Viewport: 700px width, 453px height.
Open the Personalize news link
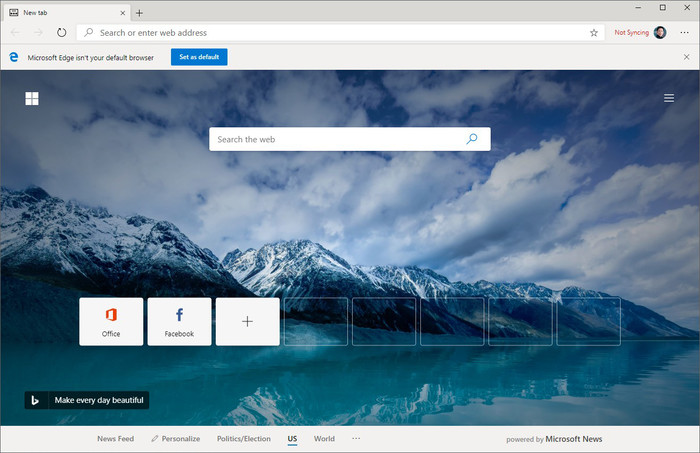176,439
